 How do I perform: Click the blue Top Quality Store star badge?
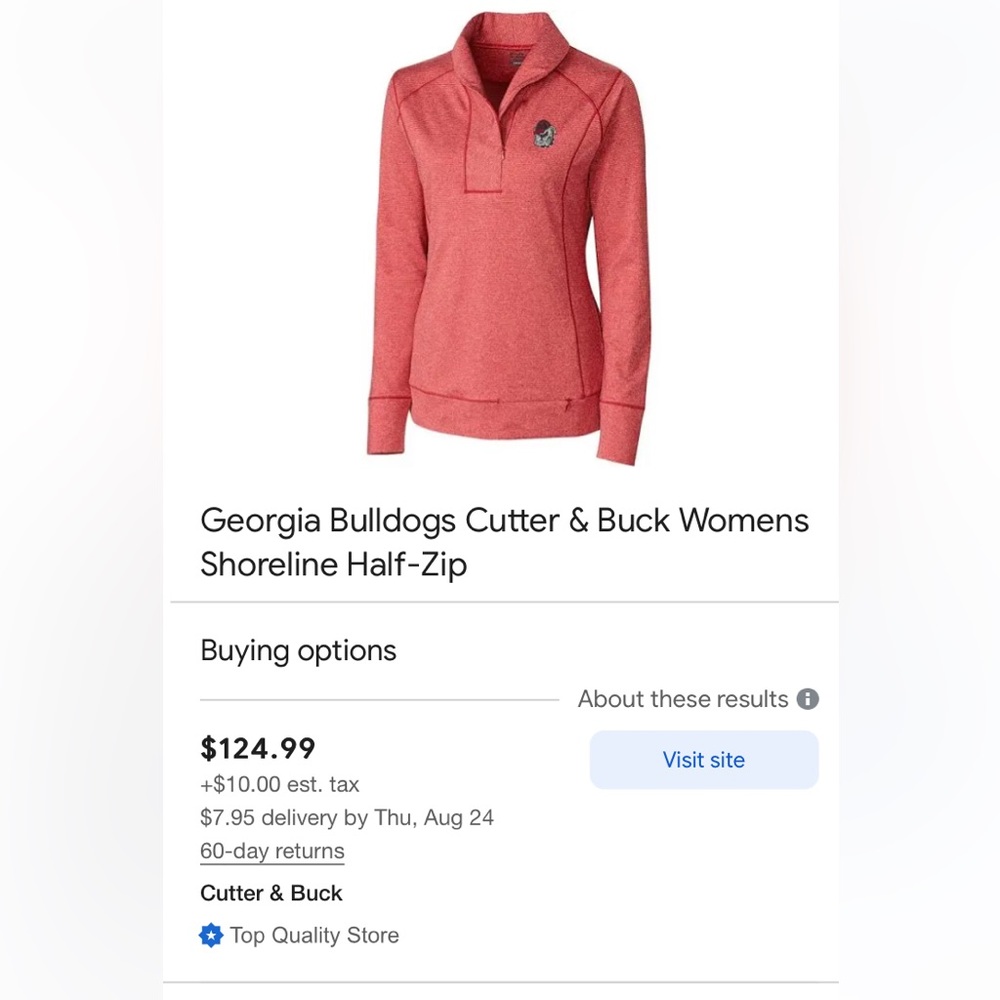point(210,935)
